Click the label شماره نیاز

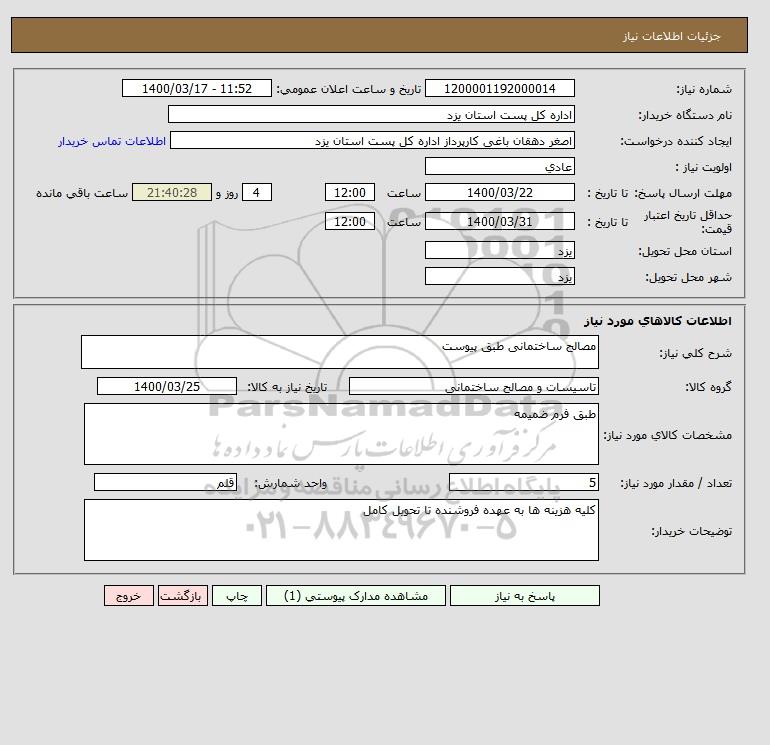704,89
